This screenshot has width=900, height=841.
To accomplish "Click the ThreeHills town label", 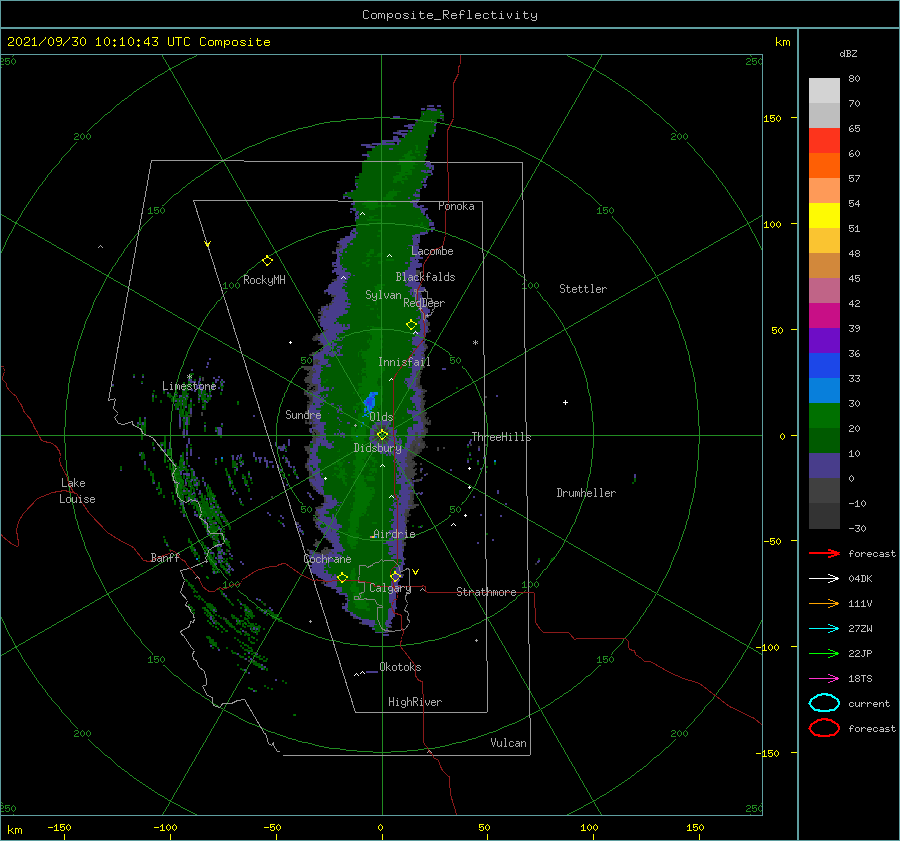I will pos(501,437).
